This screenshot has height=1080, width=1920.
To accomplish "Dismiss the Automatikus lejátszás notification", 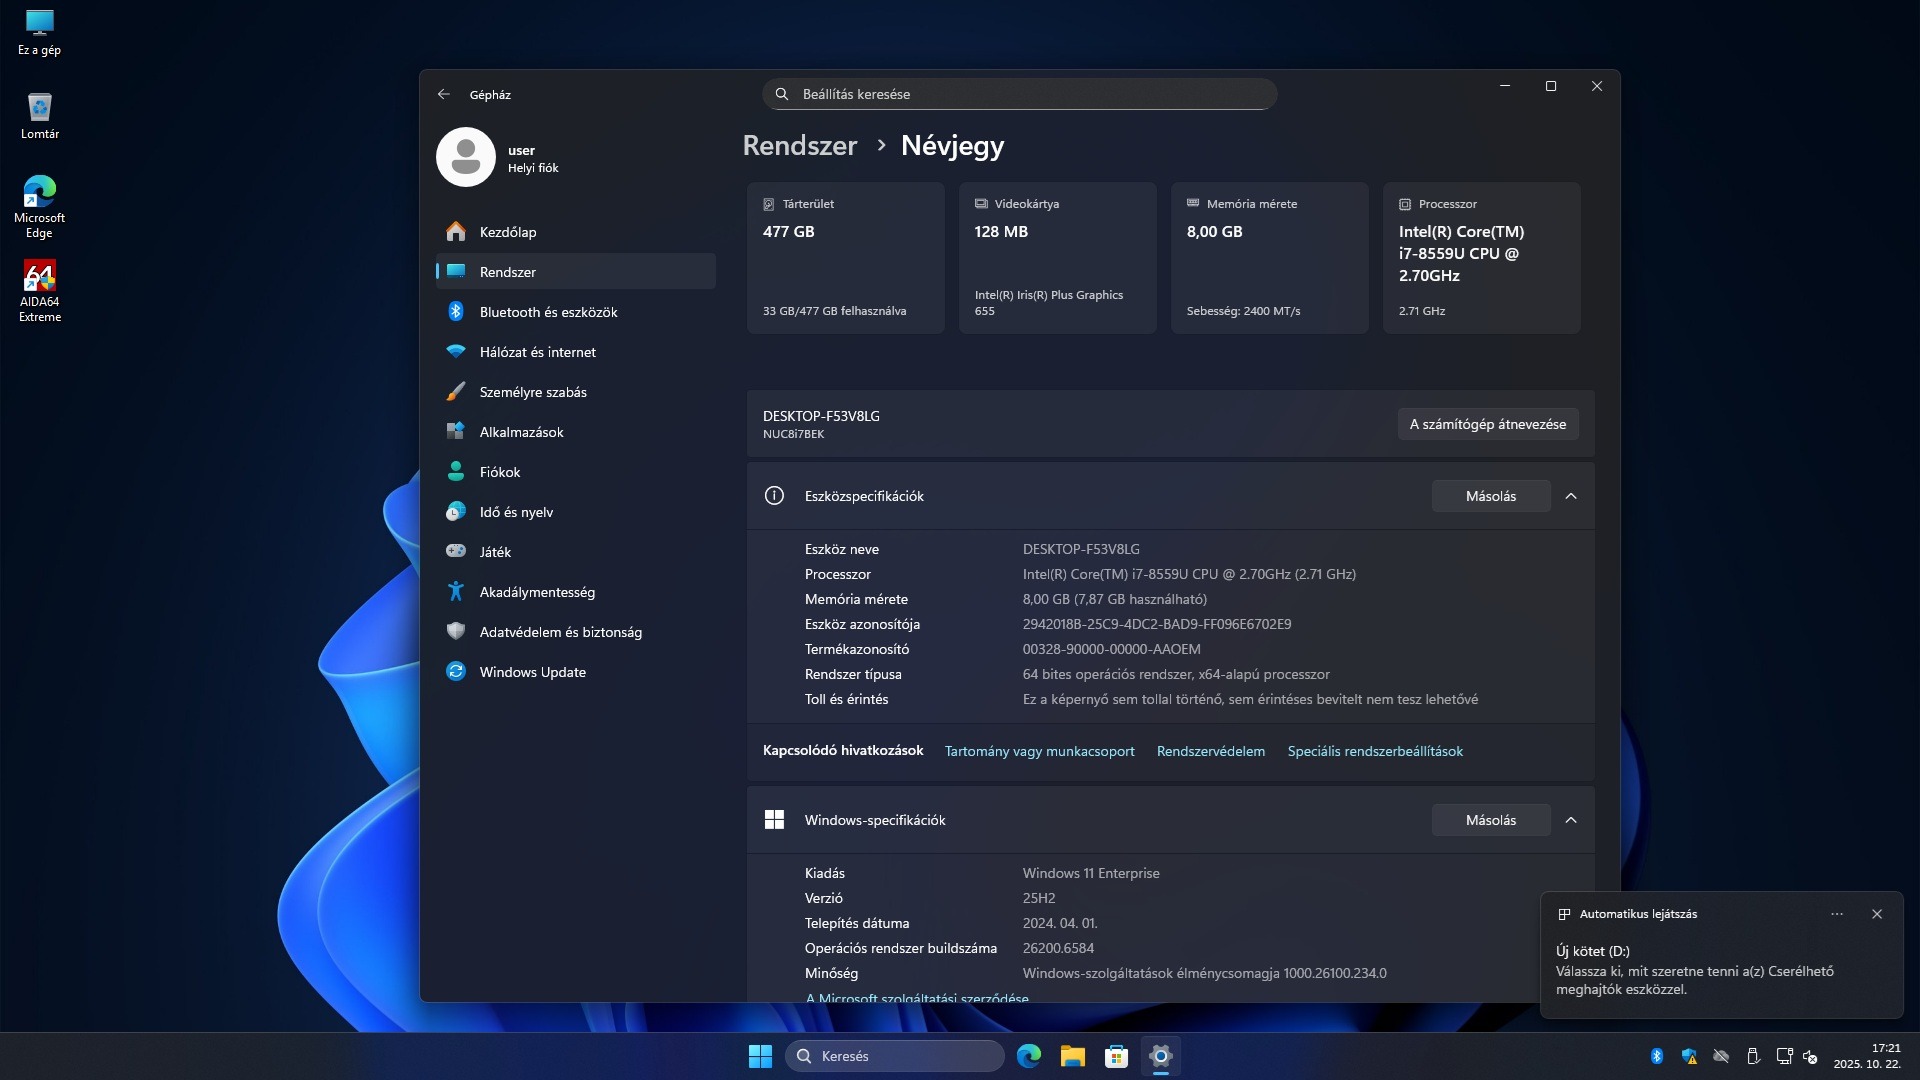I will click(1877, 914).
